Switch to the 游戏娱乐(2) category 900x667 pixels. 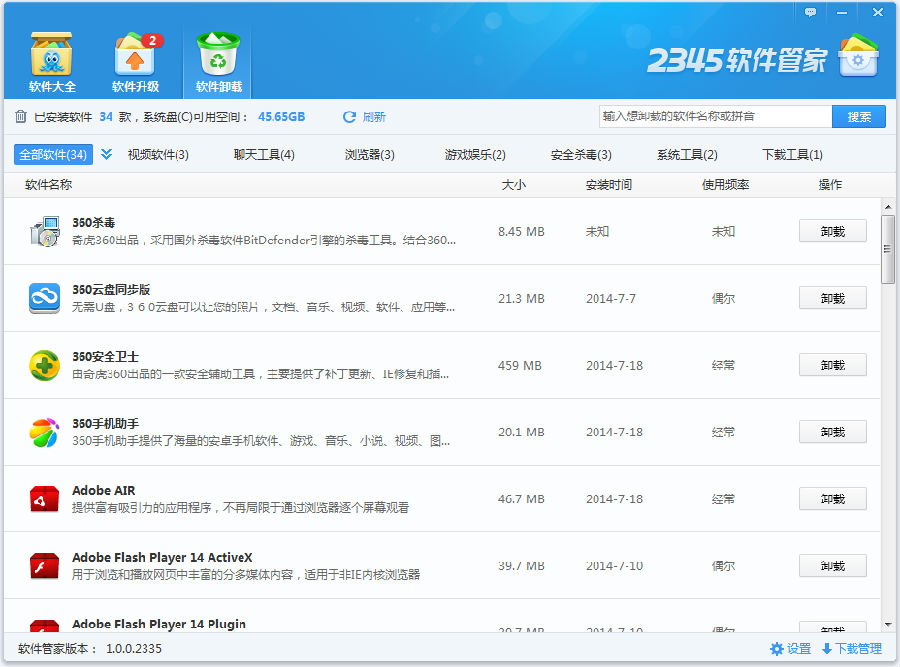point(475,154)
